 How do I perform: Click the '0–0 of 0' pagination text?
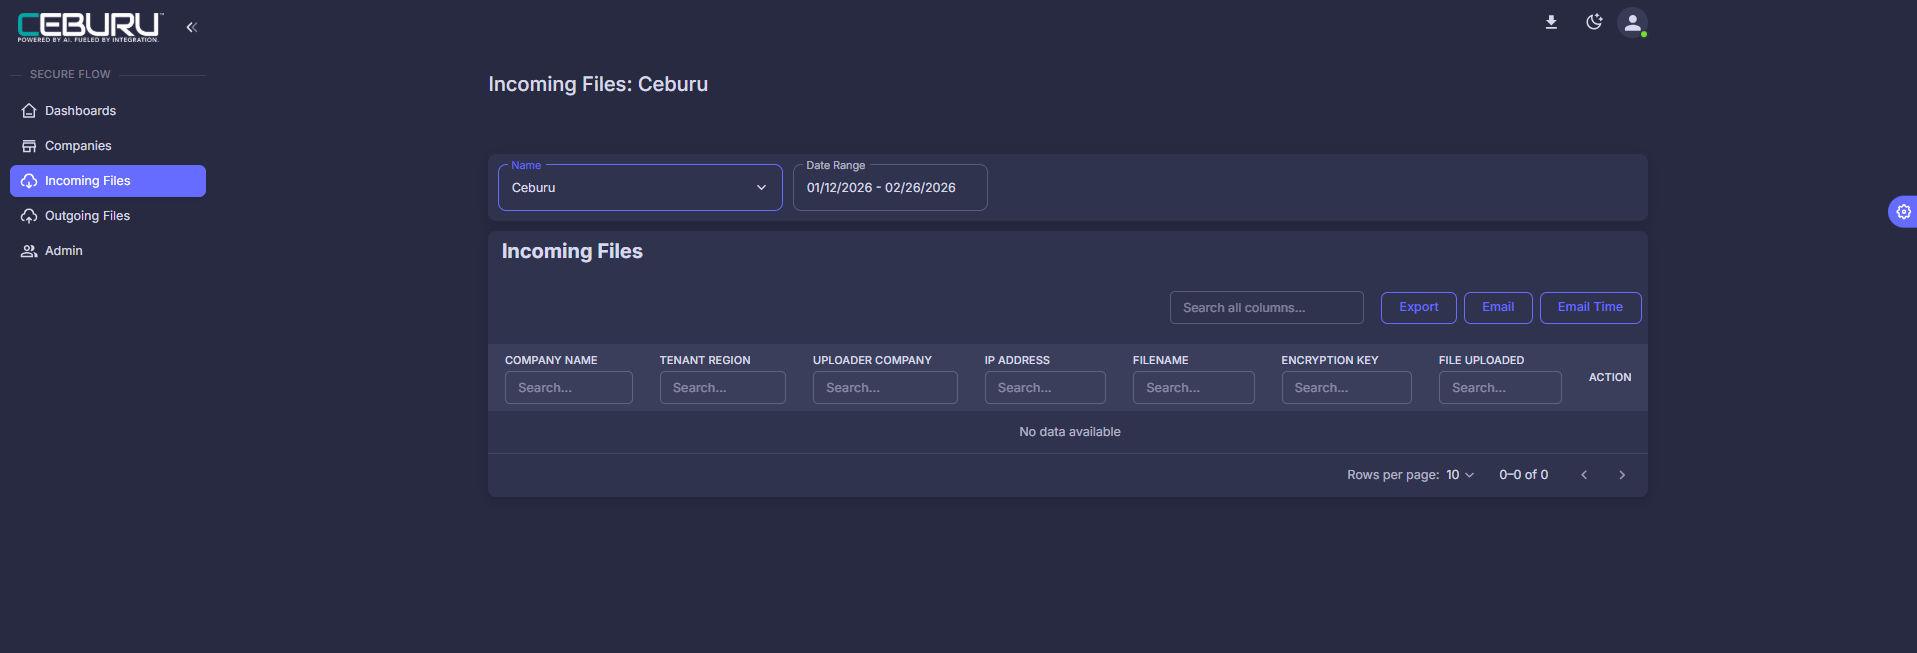(1523, 475)
